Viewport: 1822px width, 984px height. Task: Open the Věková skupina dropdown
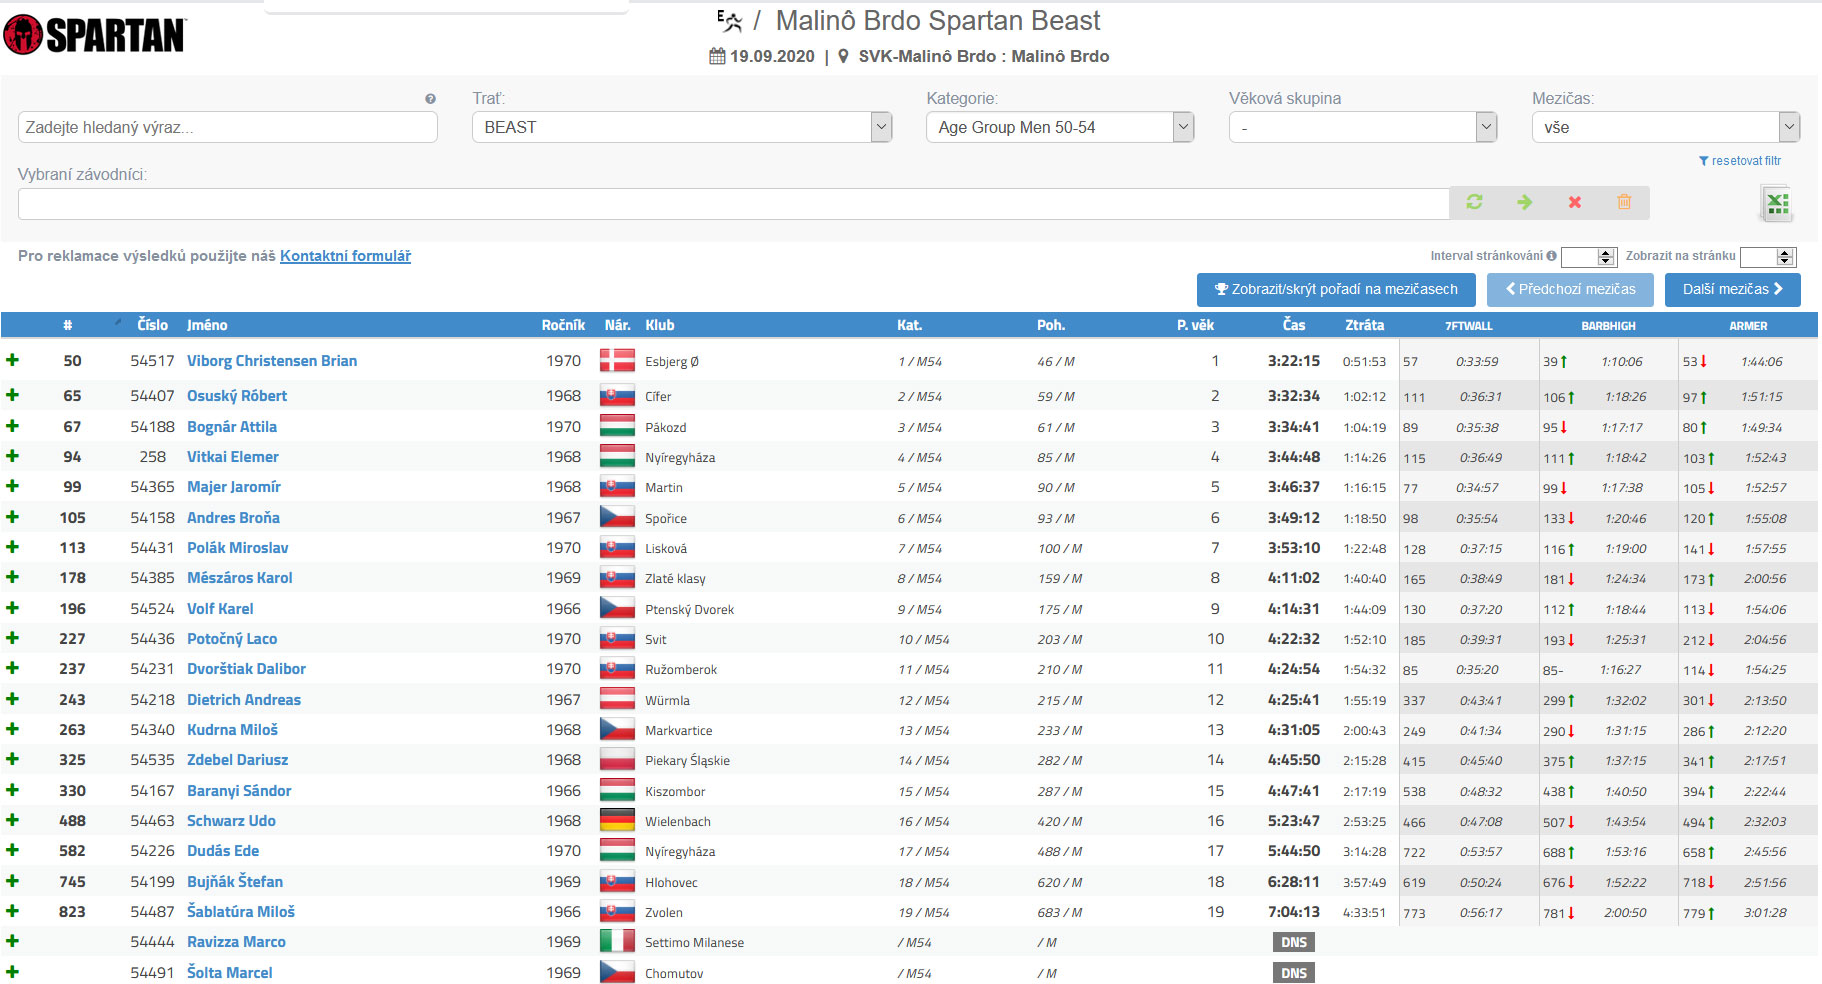(1363, 127)
